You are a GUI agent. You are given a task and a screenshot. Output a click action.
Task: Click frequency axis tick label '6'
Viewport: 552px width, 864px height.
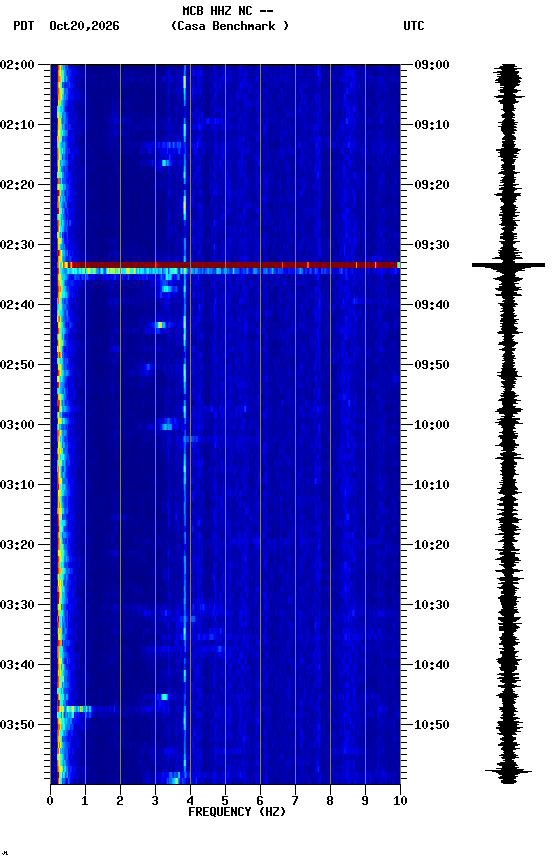click(260, 801)
